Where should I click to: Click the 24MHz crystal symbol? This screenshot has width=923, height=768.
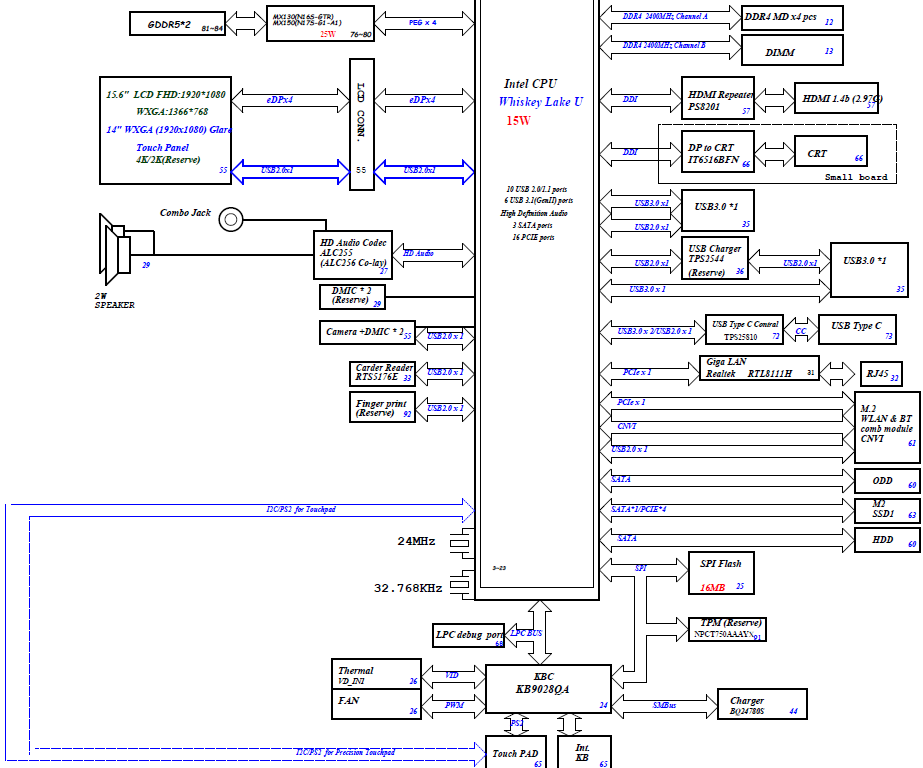pos(462,542)
